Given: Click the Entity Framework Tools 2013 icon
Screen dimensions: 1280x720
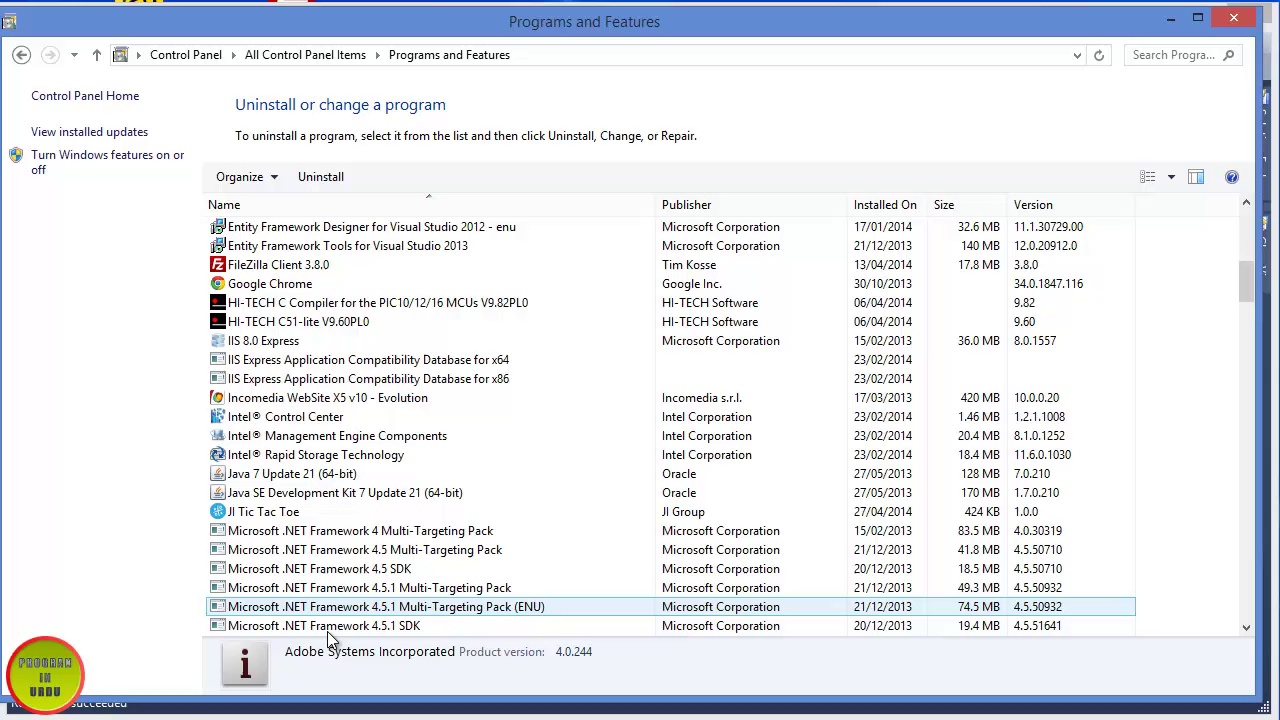Looking at the screenshot, I should (217, 246).
